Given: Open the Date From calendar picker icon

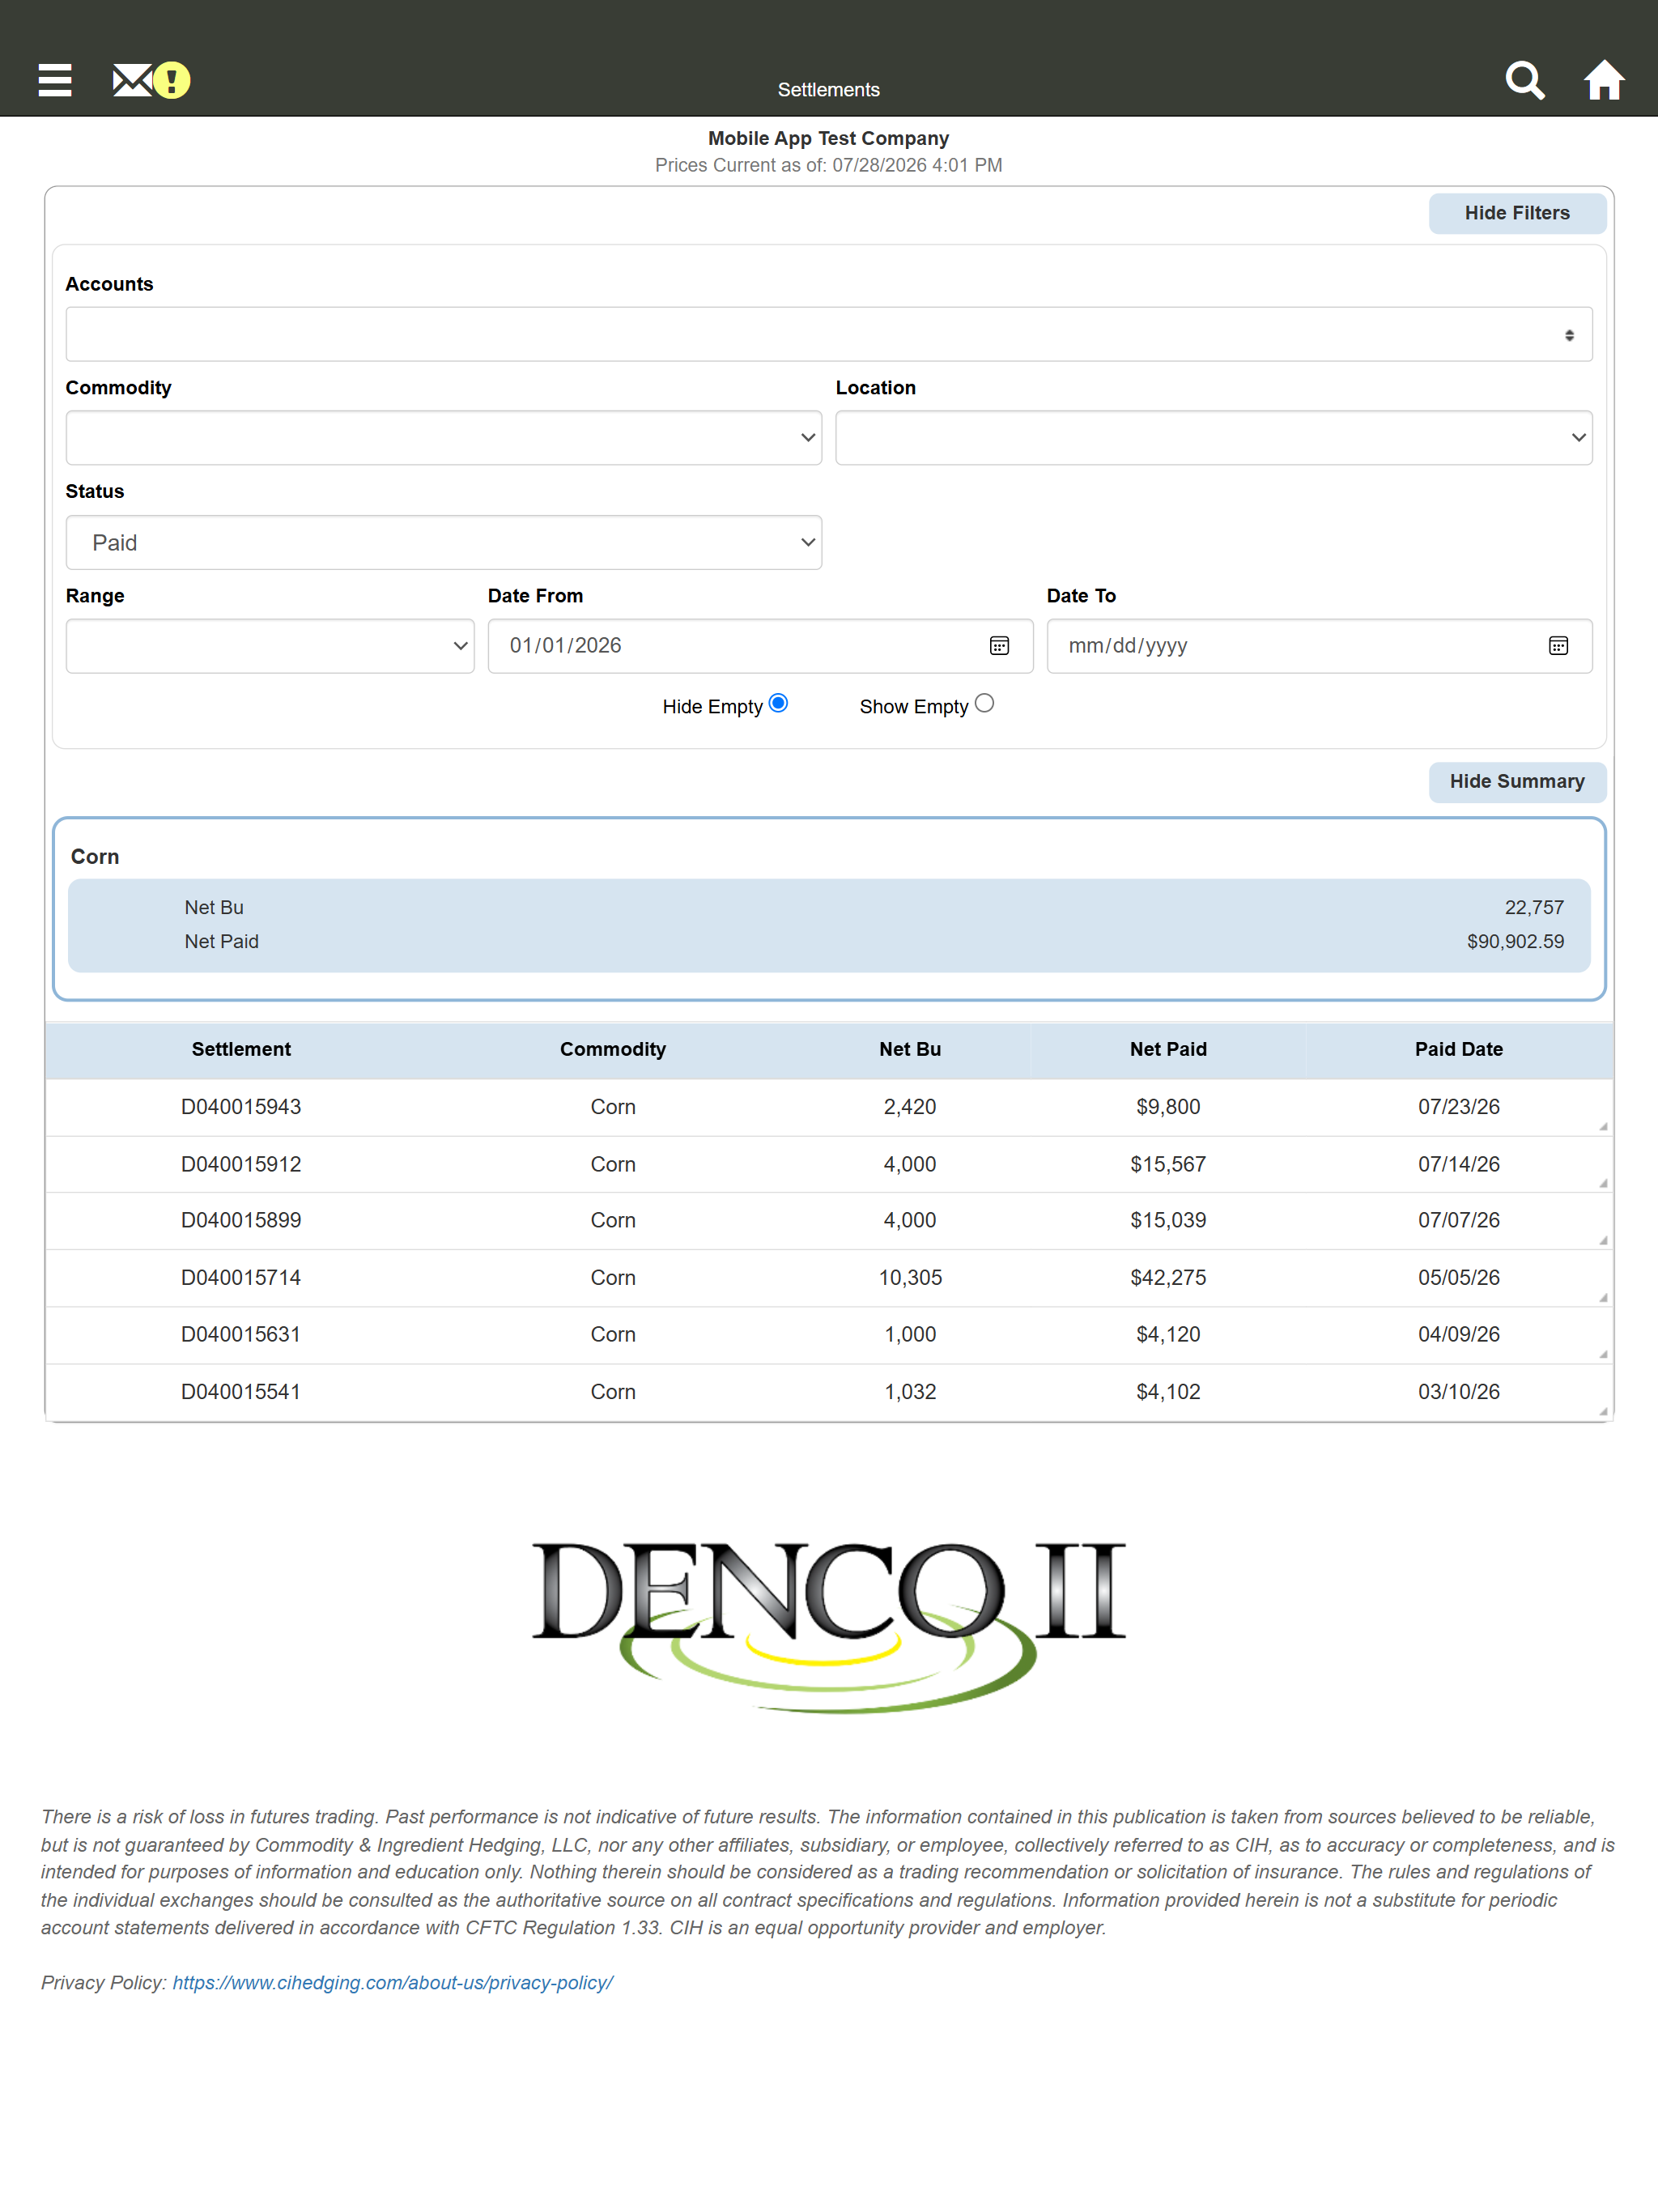Looking at the screenshot, I should (x=999, y=646).
